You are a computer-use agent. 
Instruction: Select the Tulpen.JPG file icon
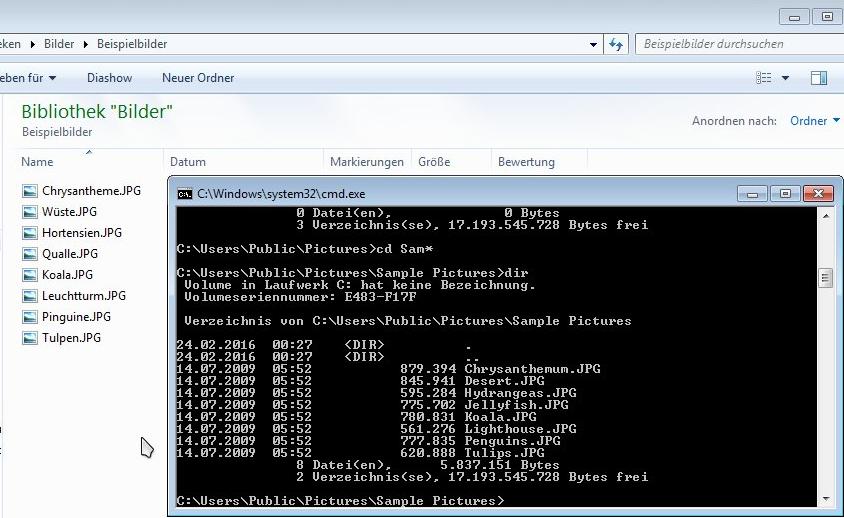30,338
